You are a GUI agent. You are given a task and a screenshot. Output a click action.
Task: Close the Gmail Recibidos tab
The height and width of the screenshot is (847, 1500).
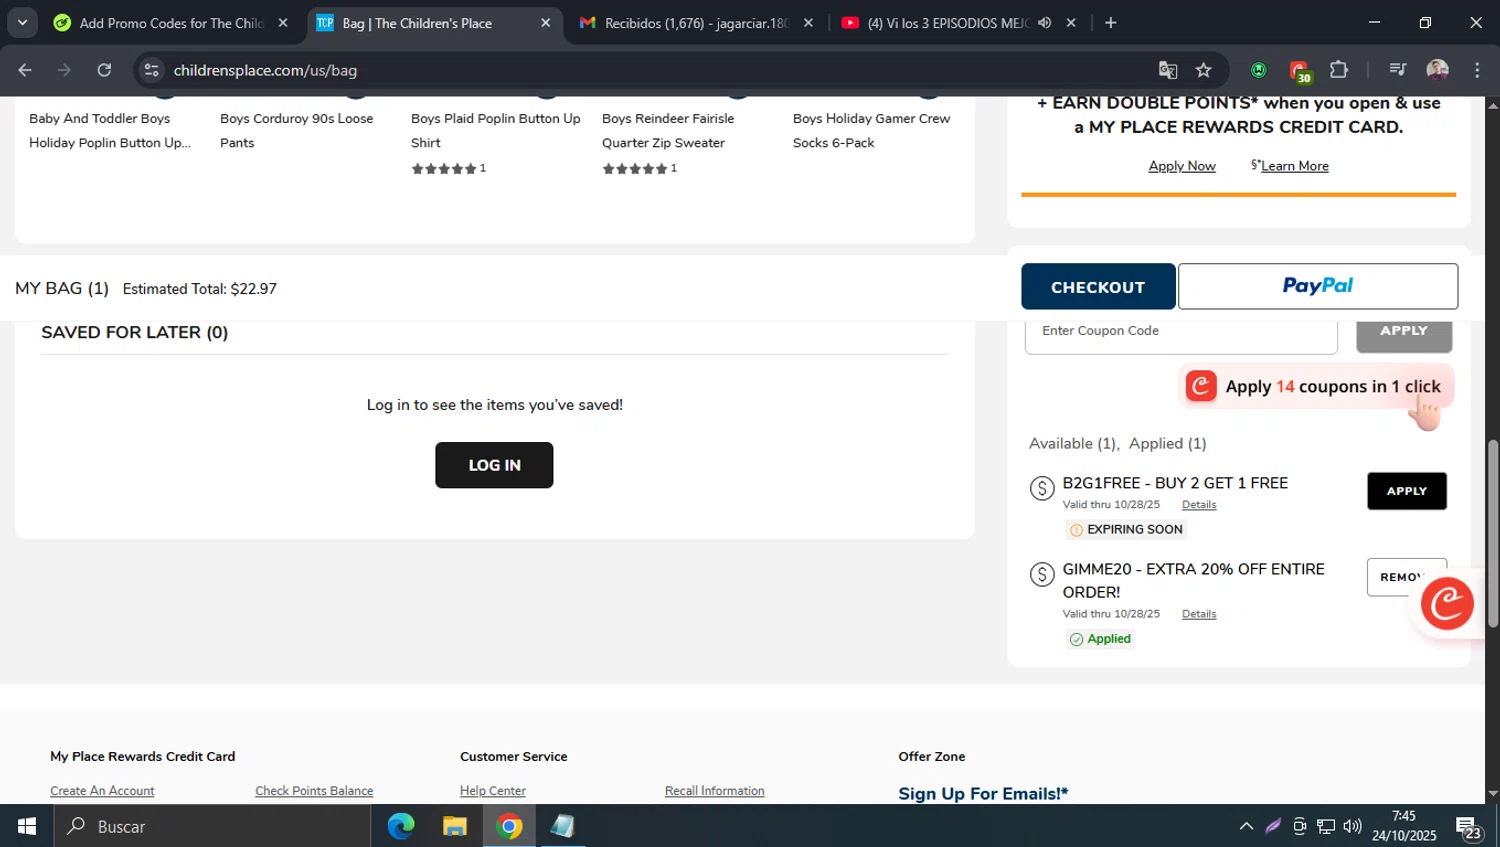point(808,23)
